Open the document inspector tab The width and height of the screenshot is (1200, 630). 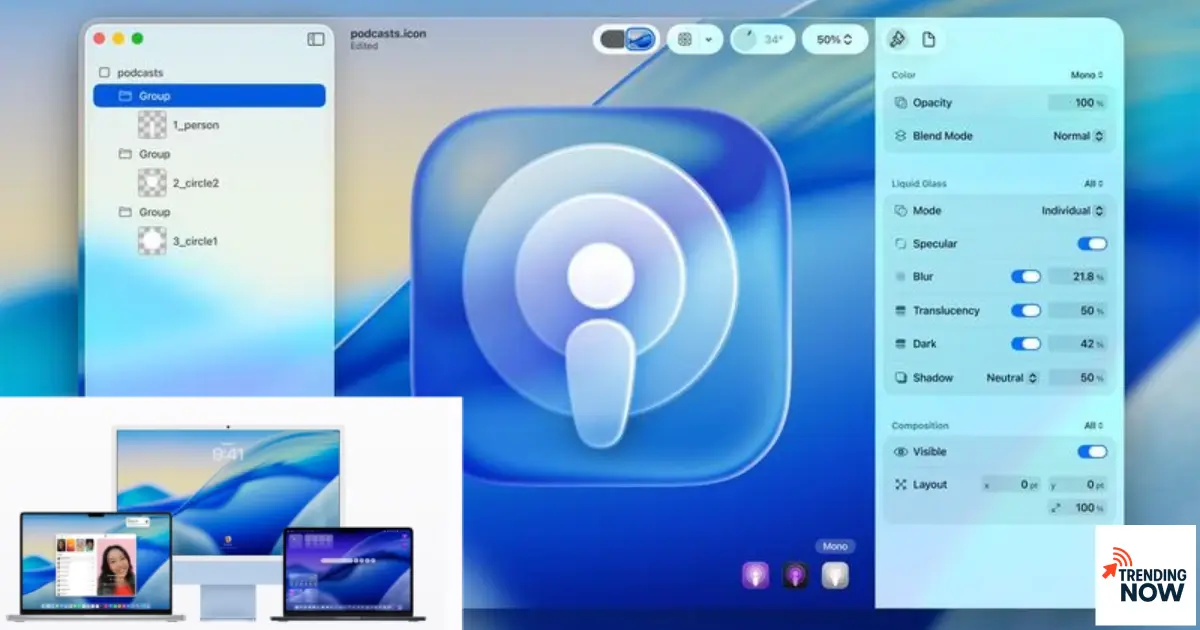(929, 39)
